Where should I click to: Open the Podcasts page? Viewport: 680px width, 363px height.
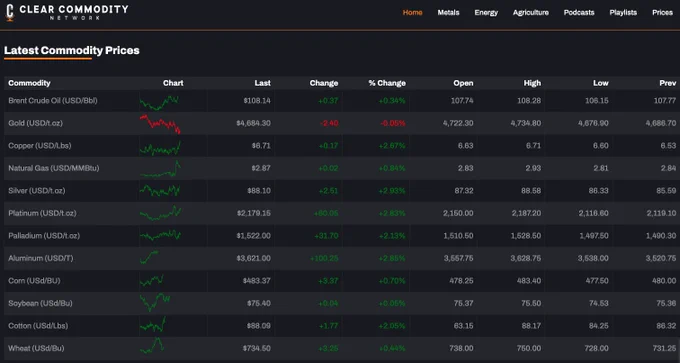coord(579,13)
